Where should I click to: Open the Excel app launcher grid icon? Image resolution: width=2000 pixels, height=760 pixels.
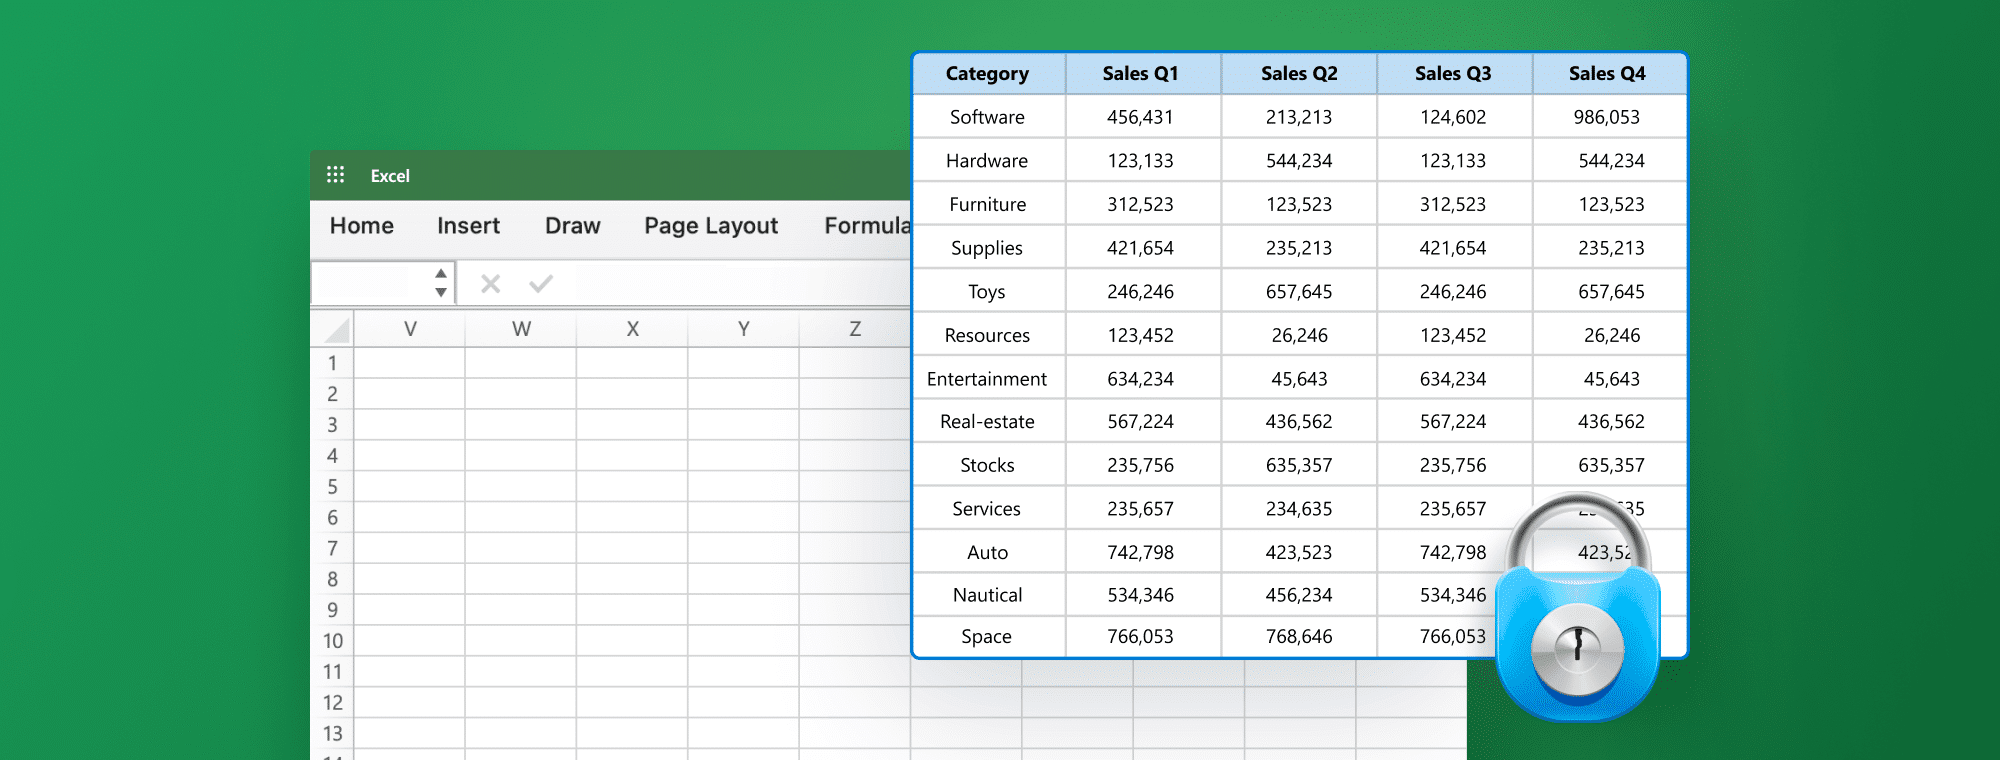point(335,175)
